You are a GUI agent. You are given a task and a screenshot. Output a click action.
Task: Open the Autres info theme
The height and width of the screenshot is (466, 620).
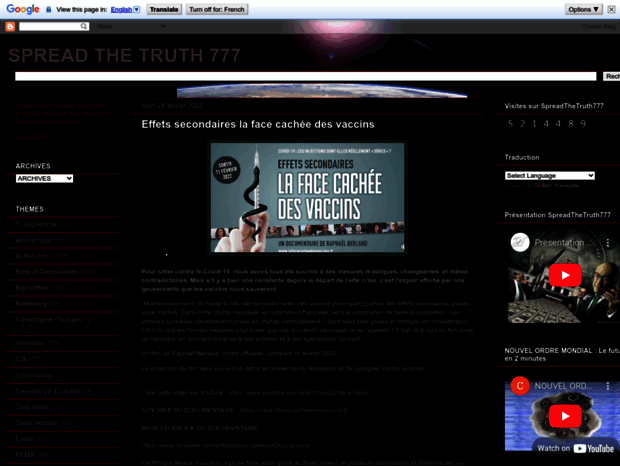point(32,256)
